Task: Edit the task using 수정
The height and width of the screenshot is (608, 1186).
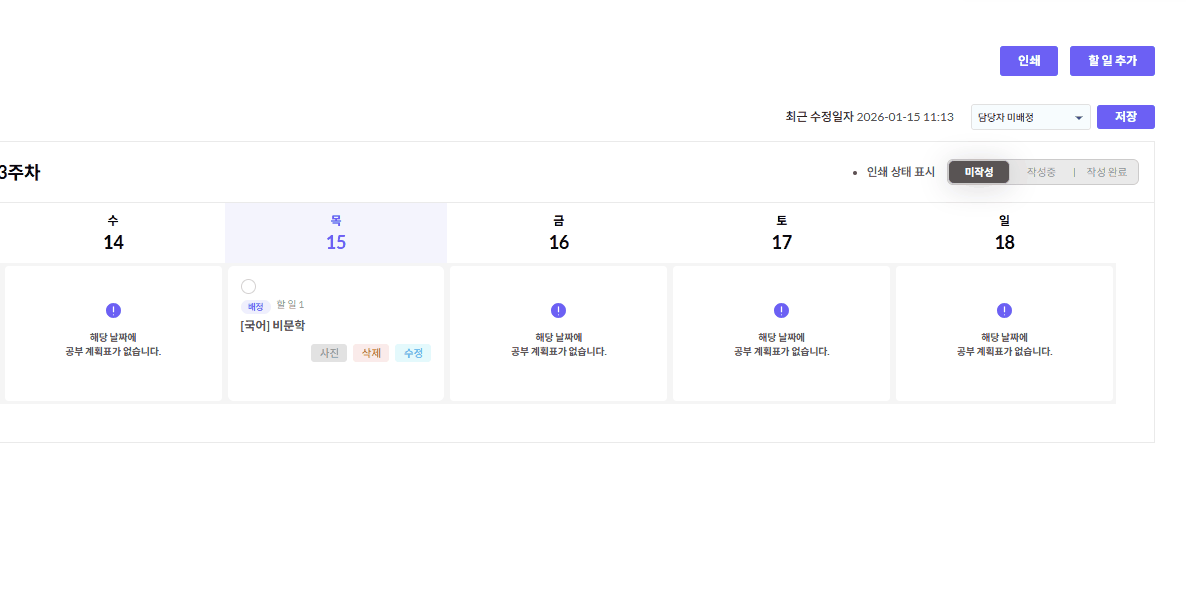Action: 413,353
